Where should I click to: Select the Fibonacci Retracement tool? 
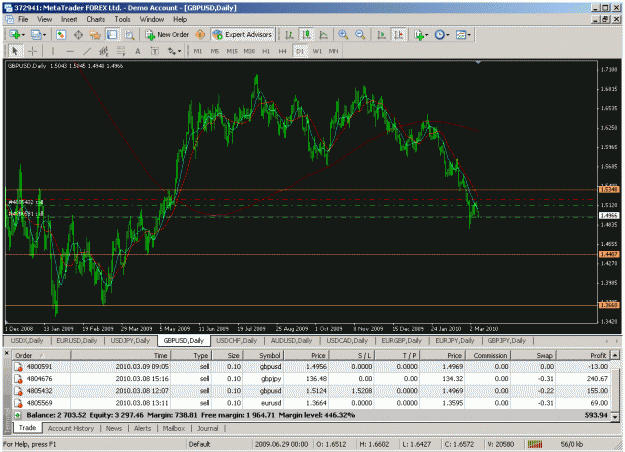pos(121,51)
